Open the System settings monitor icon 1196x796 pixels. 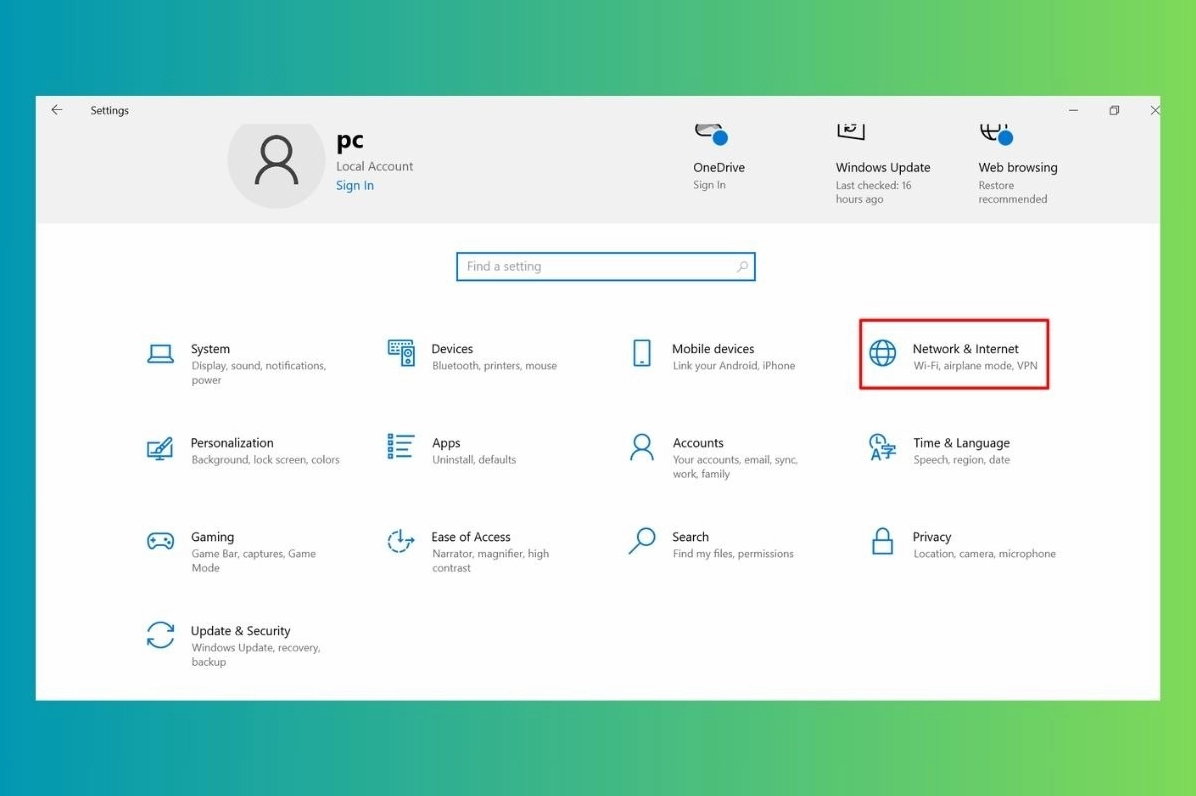tap(160, 353)
